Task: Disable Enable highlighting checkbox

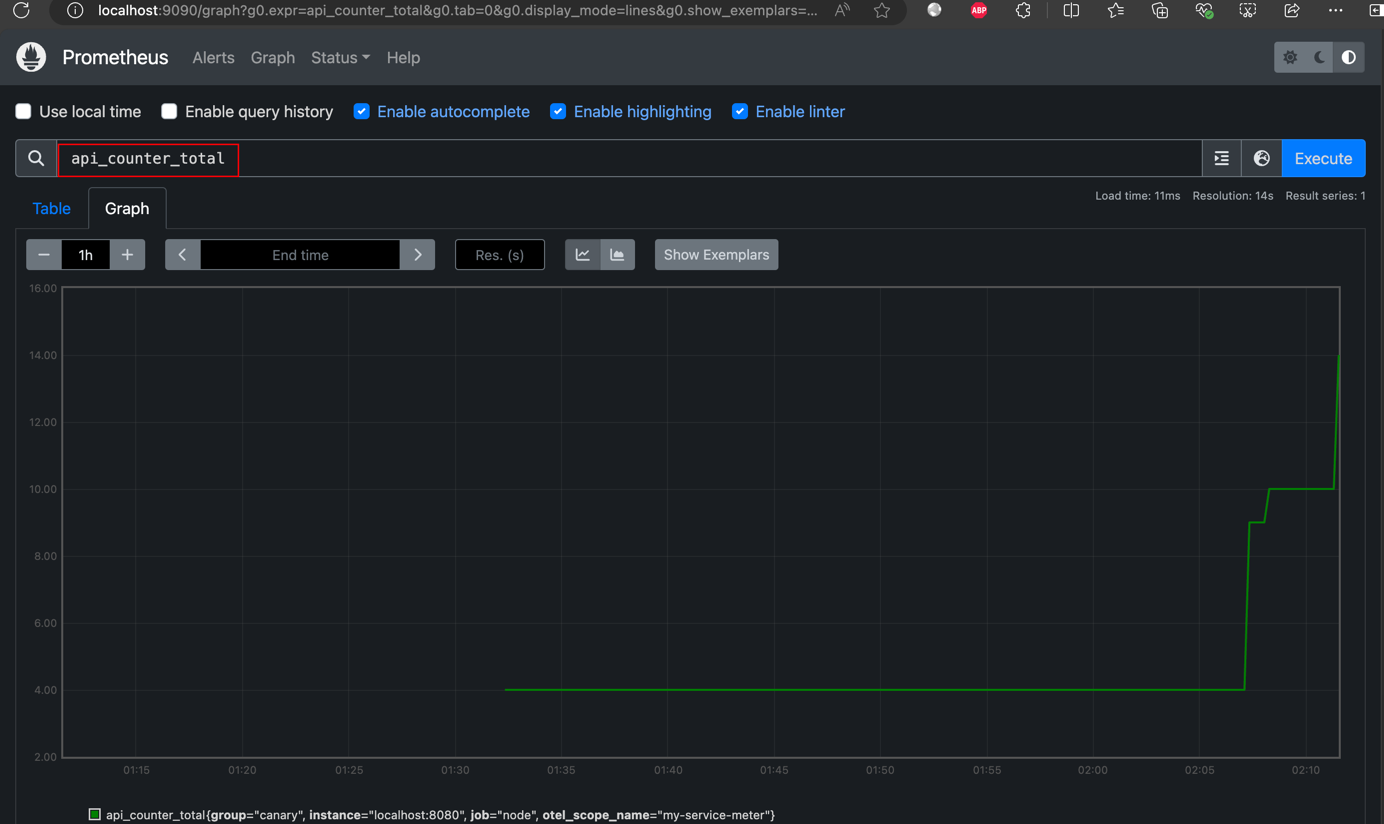Action: pyautogui.click(x=558, y=111)
